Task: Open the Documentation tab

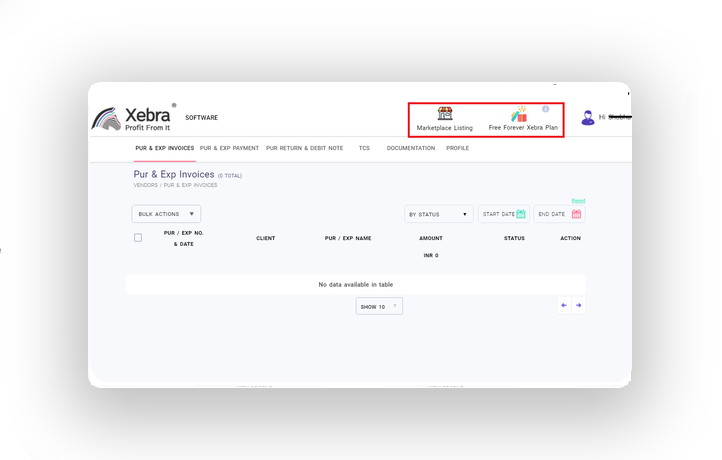Action: click(411, 148)
